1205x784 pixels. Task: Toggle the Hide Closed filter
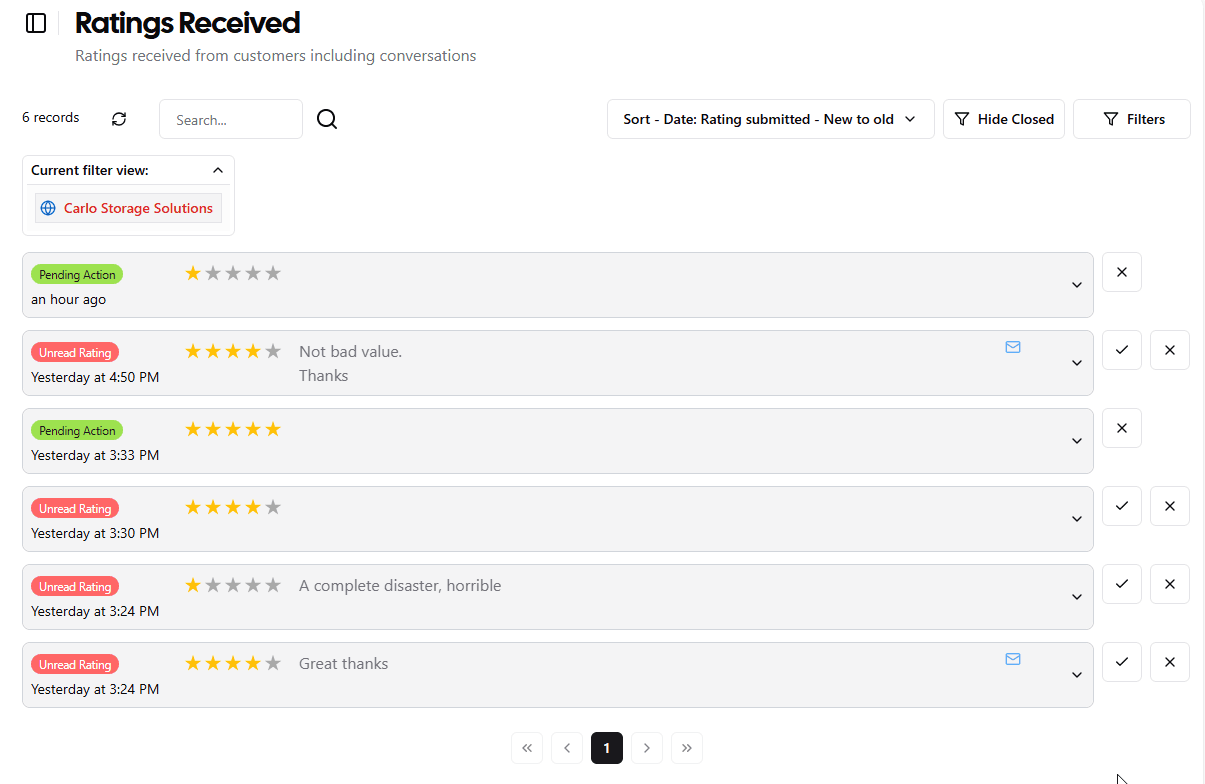tap(1004, 119)
